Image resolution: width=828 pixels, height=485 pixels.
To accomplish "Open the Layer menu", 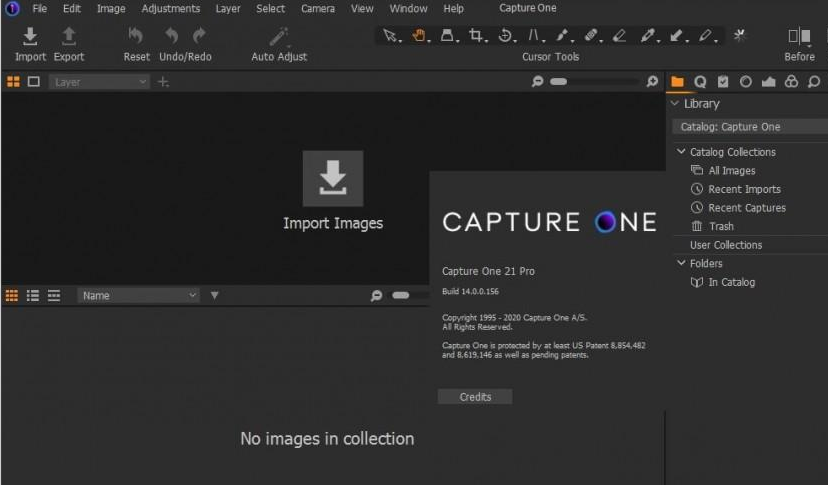I will click(x=228, y=8).
